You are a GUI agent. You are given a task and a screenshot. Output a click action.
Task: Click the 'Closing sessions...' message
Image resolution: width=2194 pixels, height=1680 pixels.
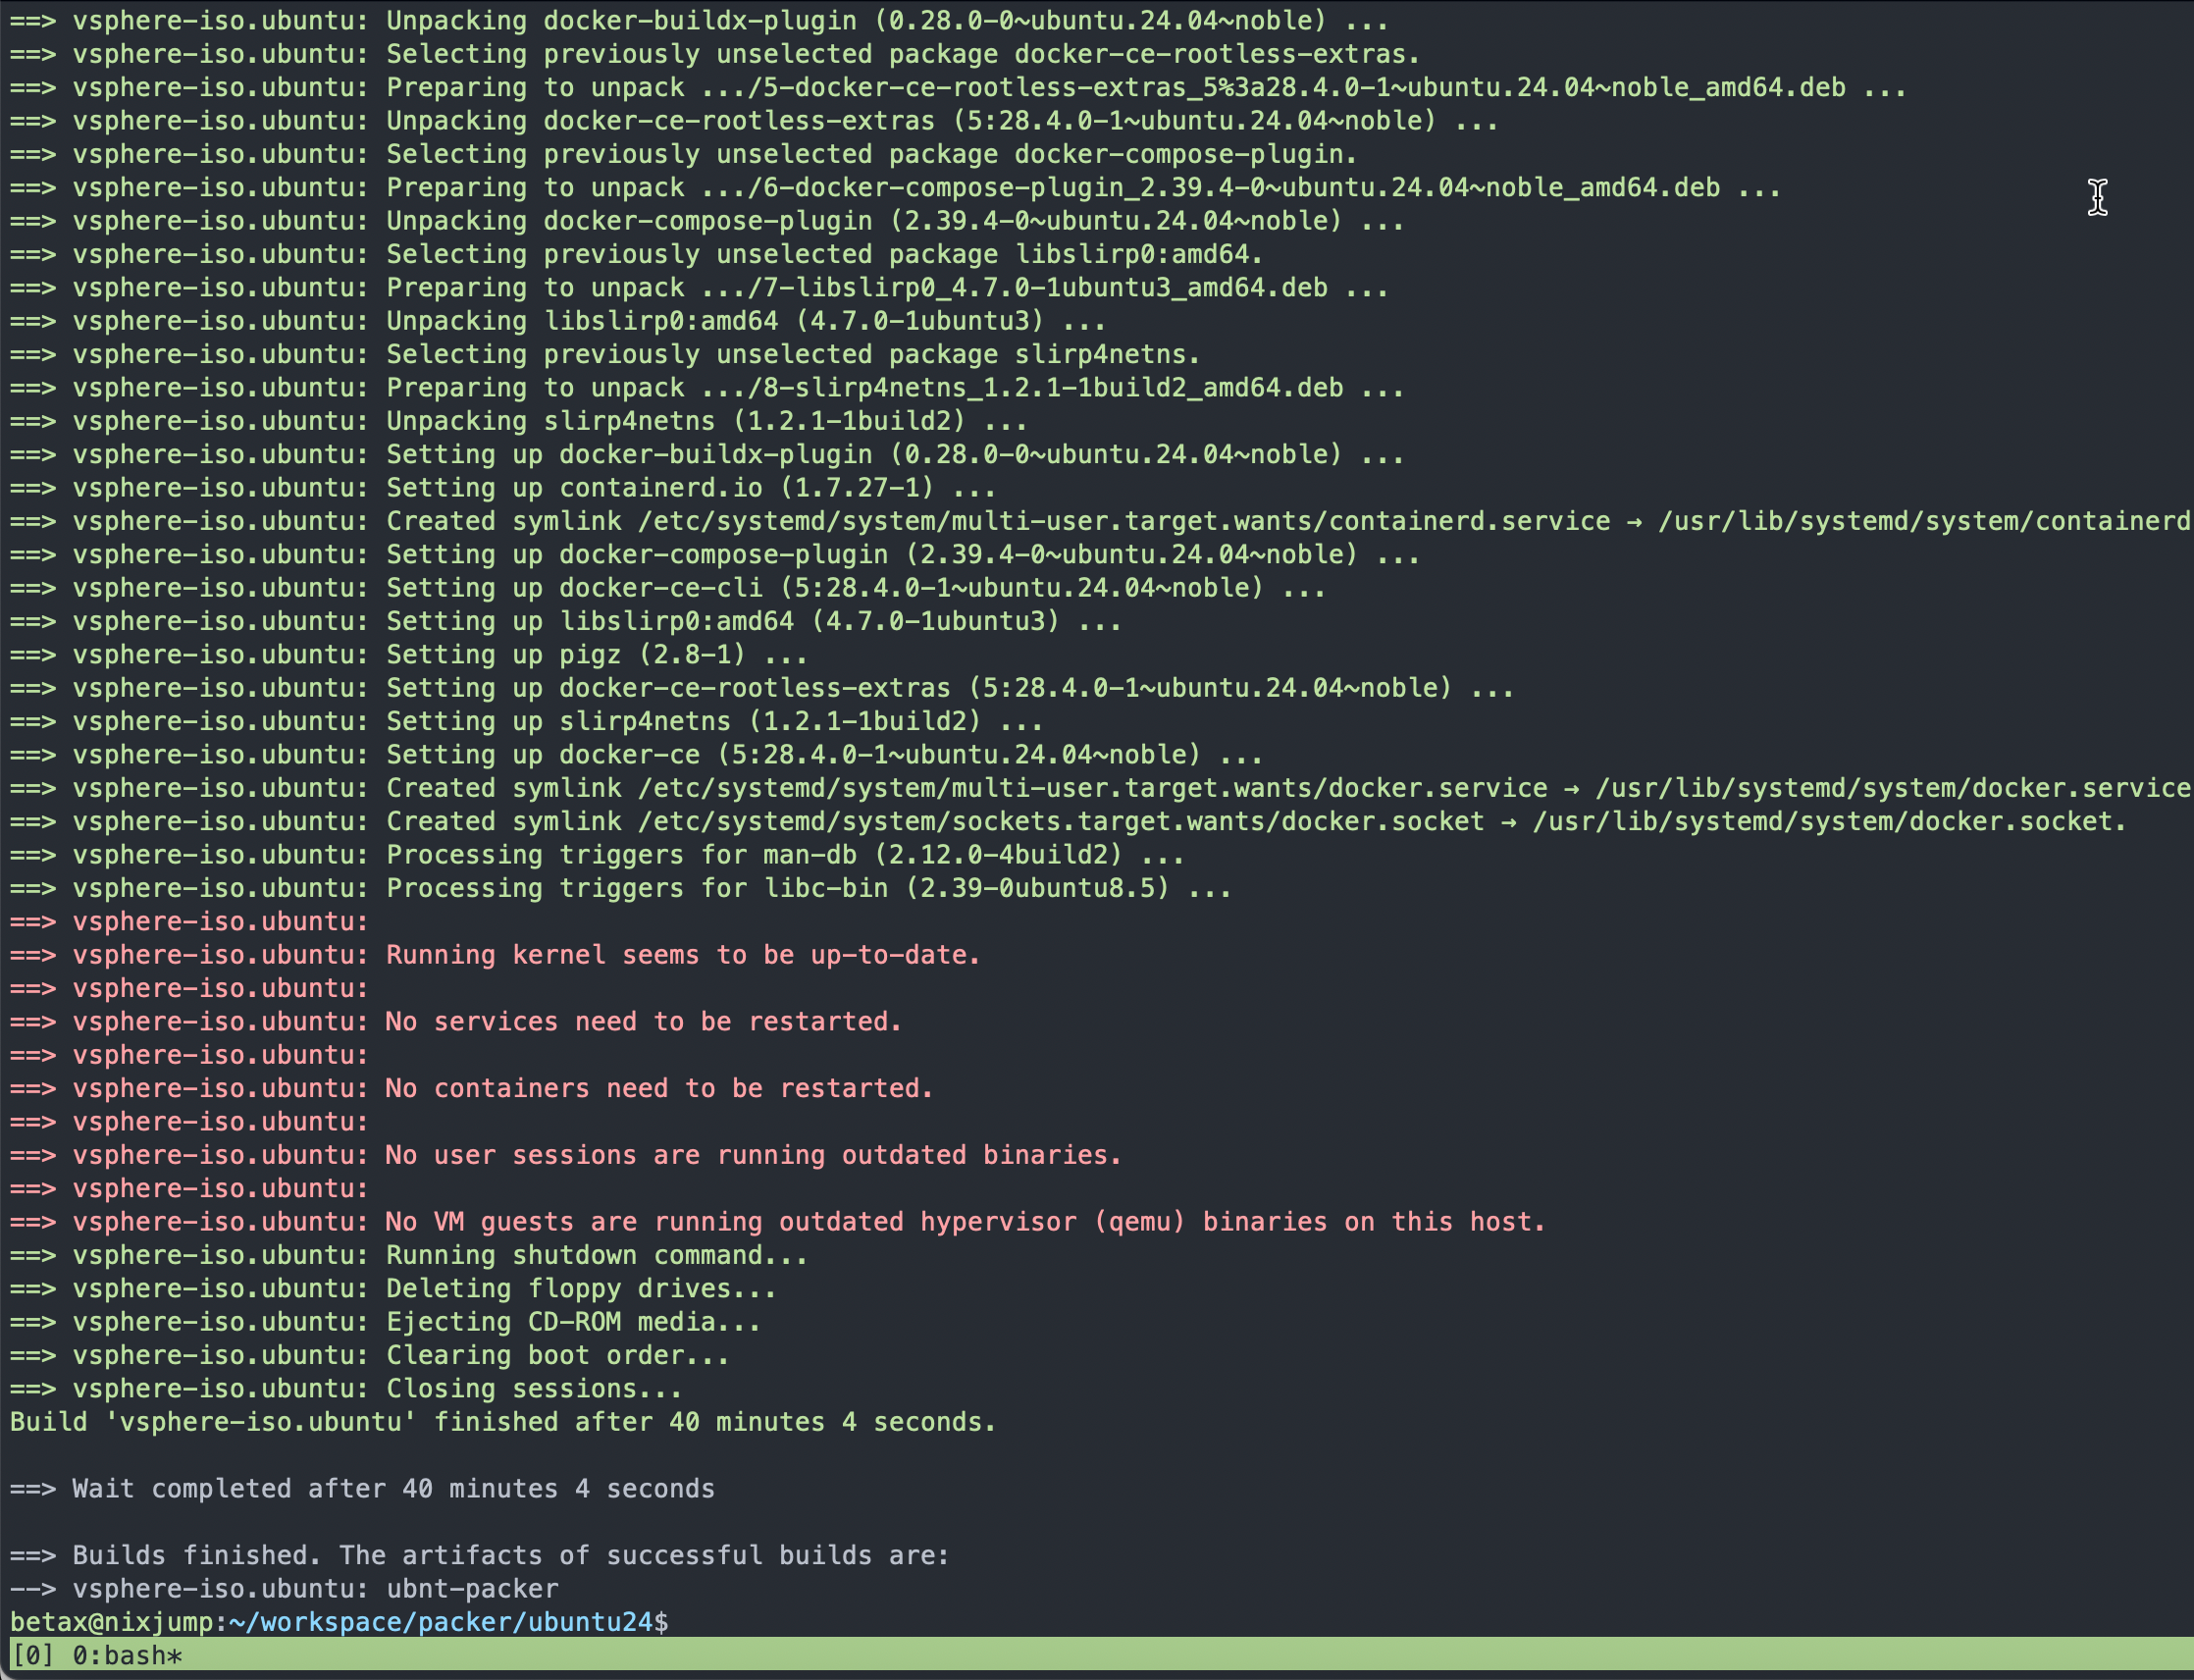[530, 1388]
